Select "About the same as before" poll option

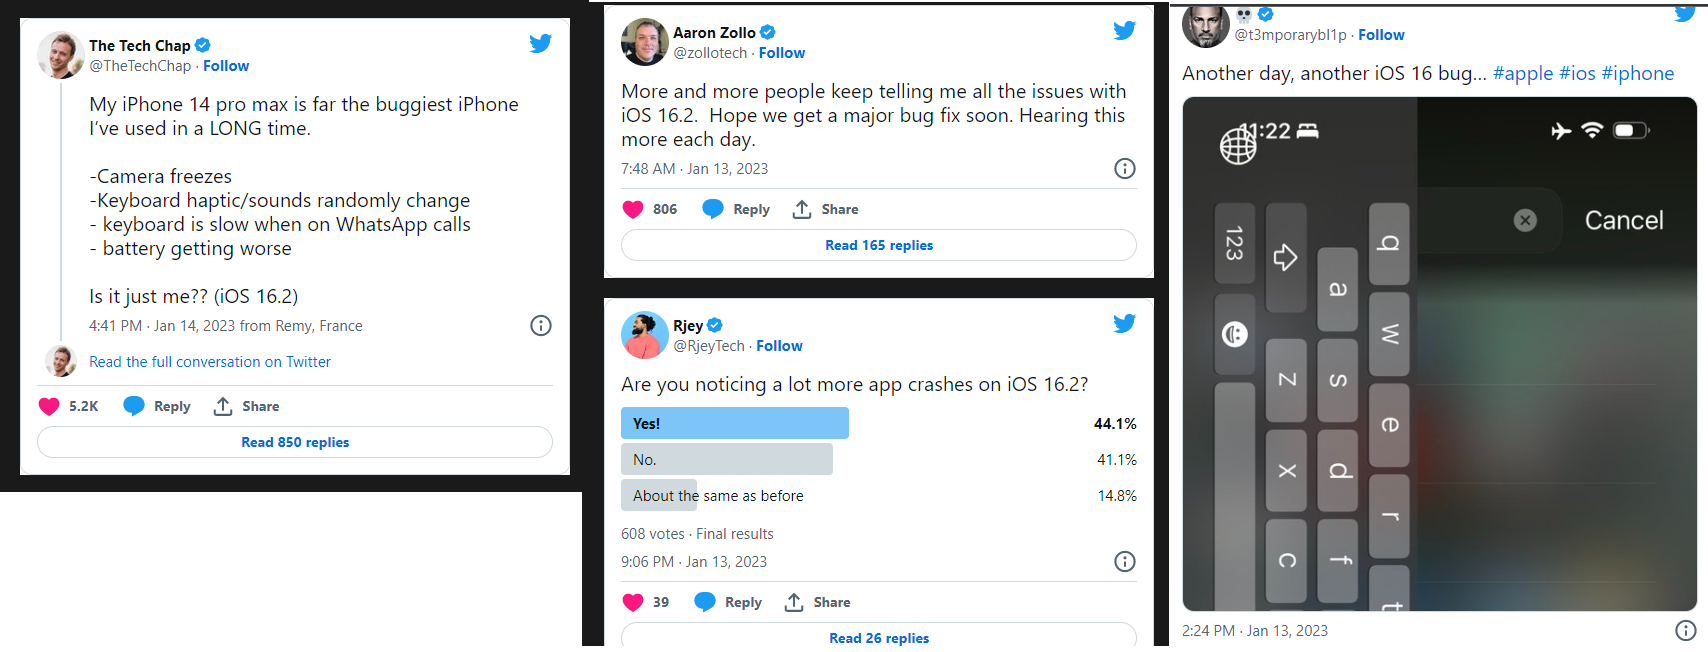(718, 496)
